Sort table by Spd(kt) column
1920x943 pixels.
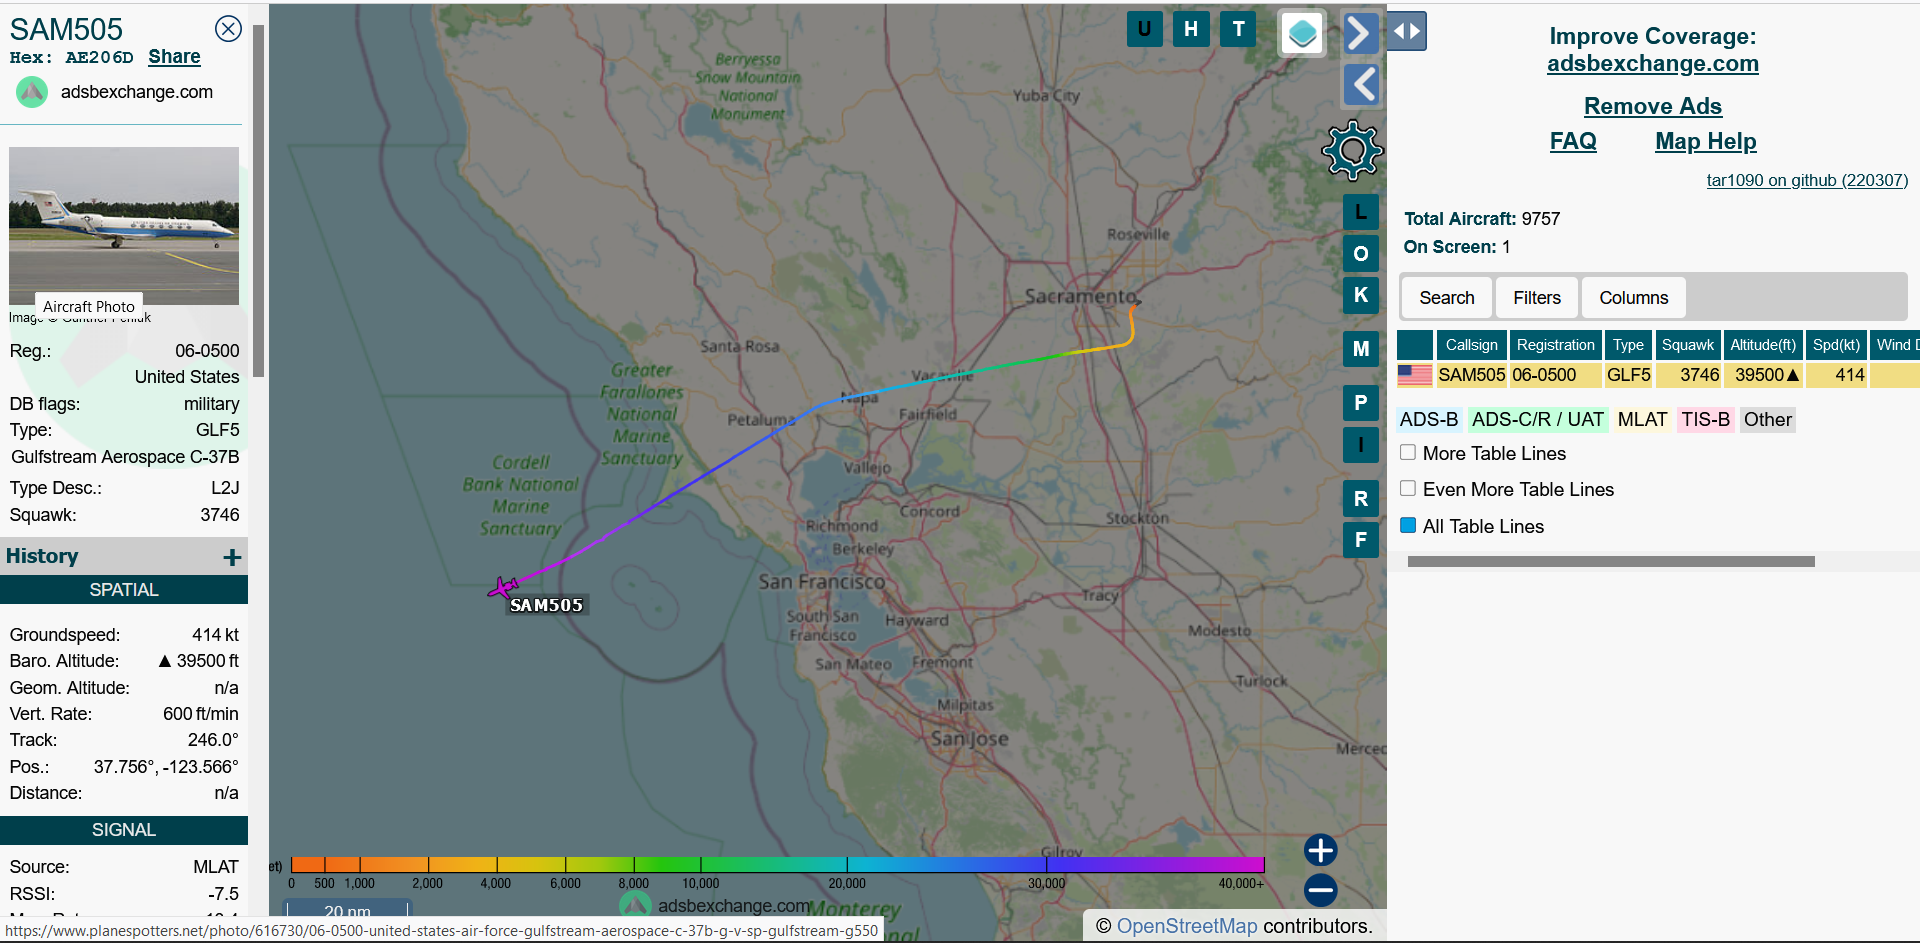click(x=1836, y=345)
